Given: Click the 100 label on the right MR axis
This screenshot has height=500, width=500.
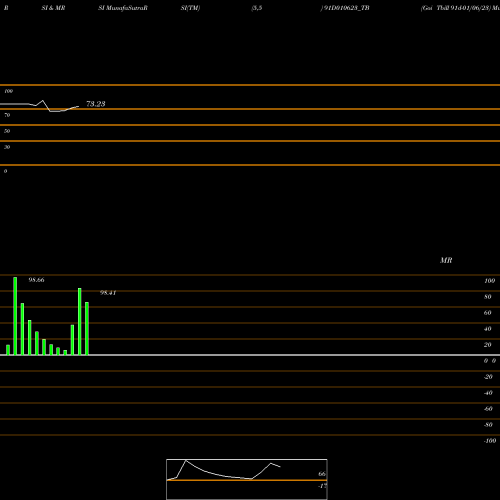Looking at the screenshot, I should [489, 281].
